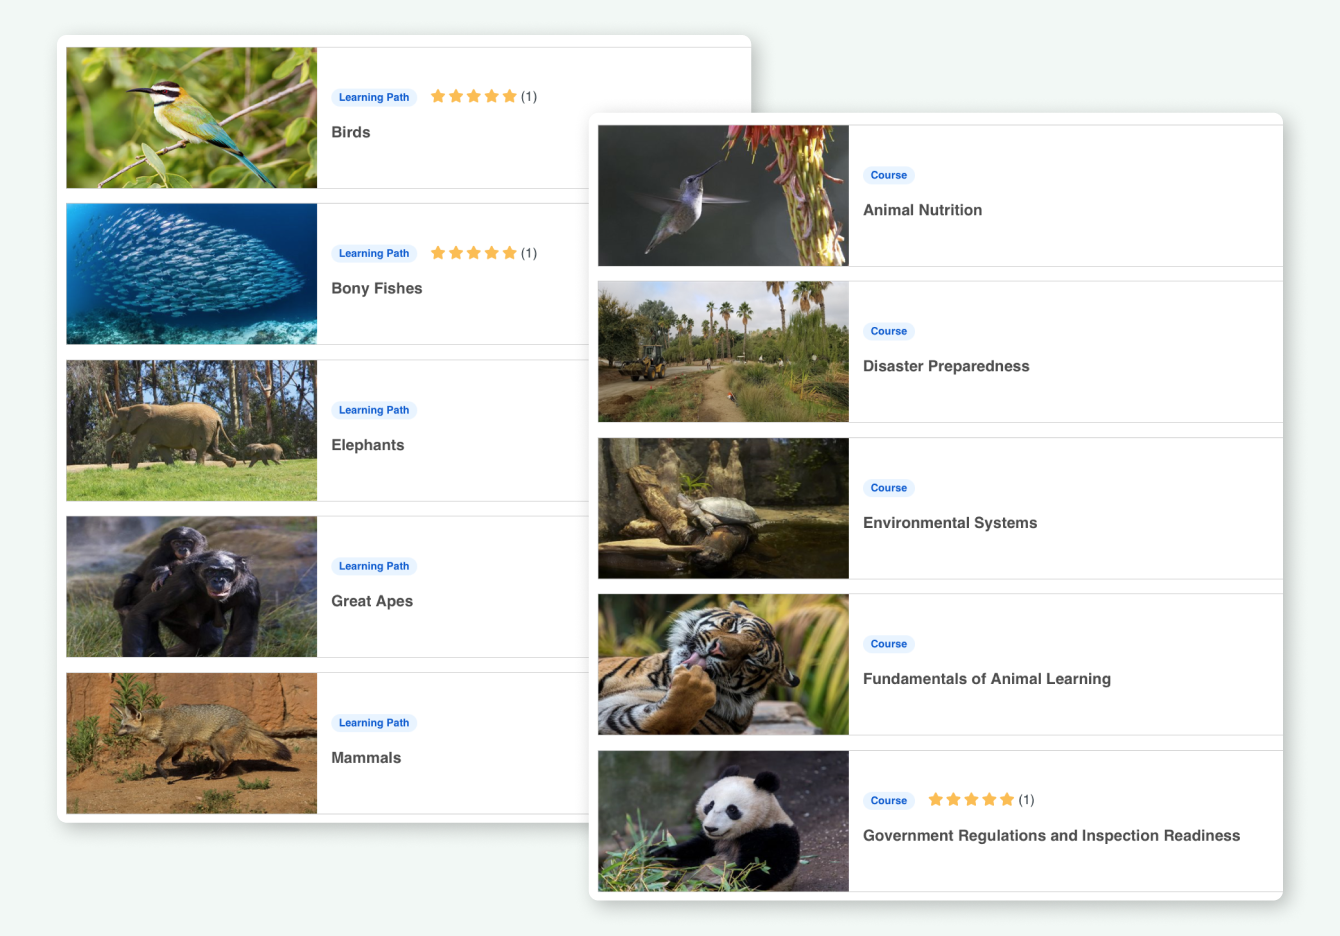Click the bee-eater bird thumbnail image
This screenshot has width=1340, height=936.
tap(192, 118)
